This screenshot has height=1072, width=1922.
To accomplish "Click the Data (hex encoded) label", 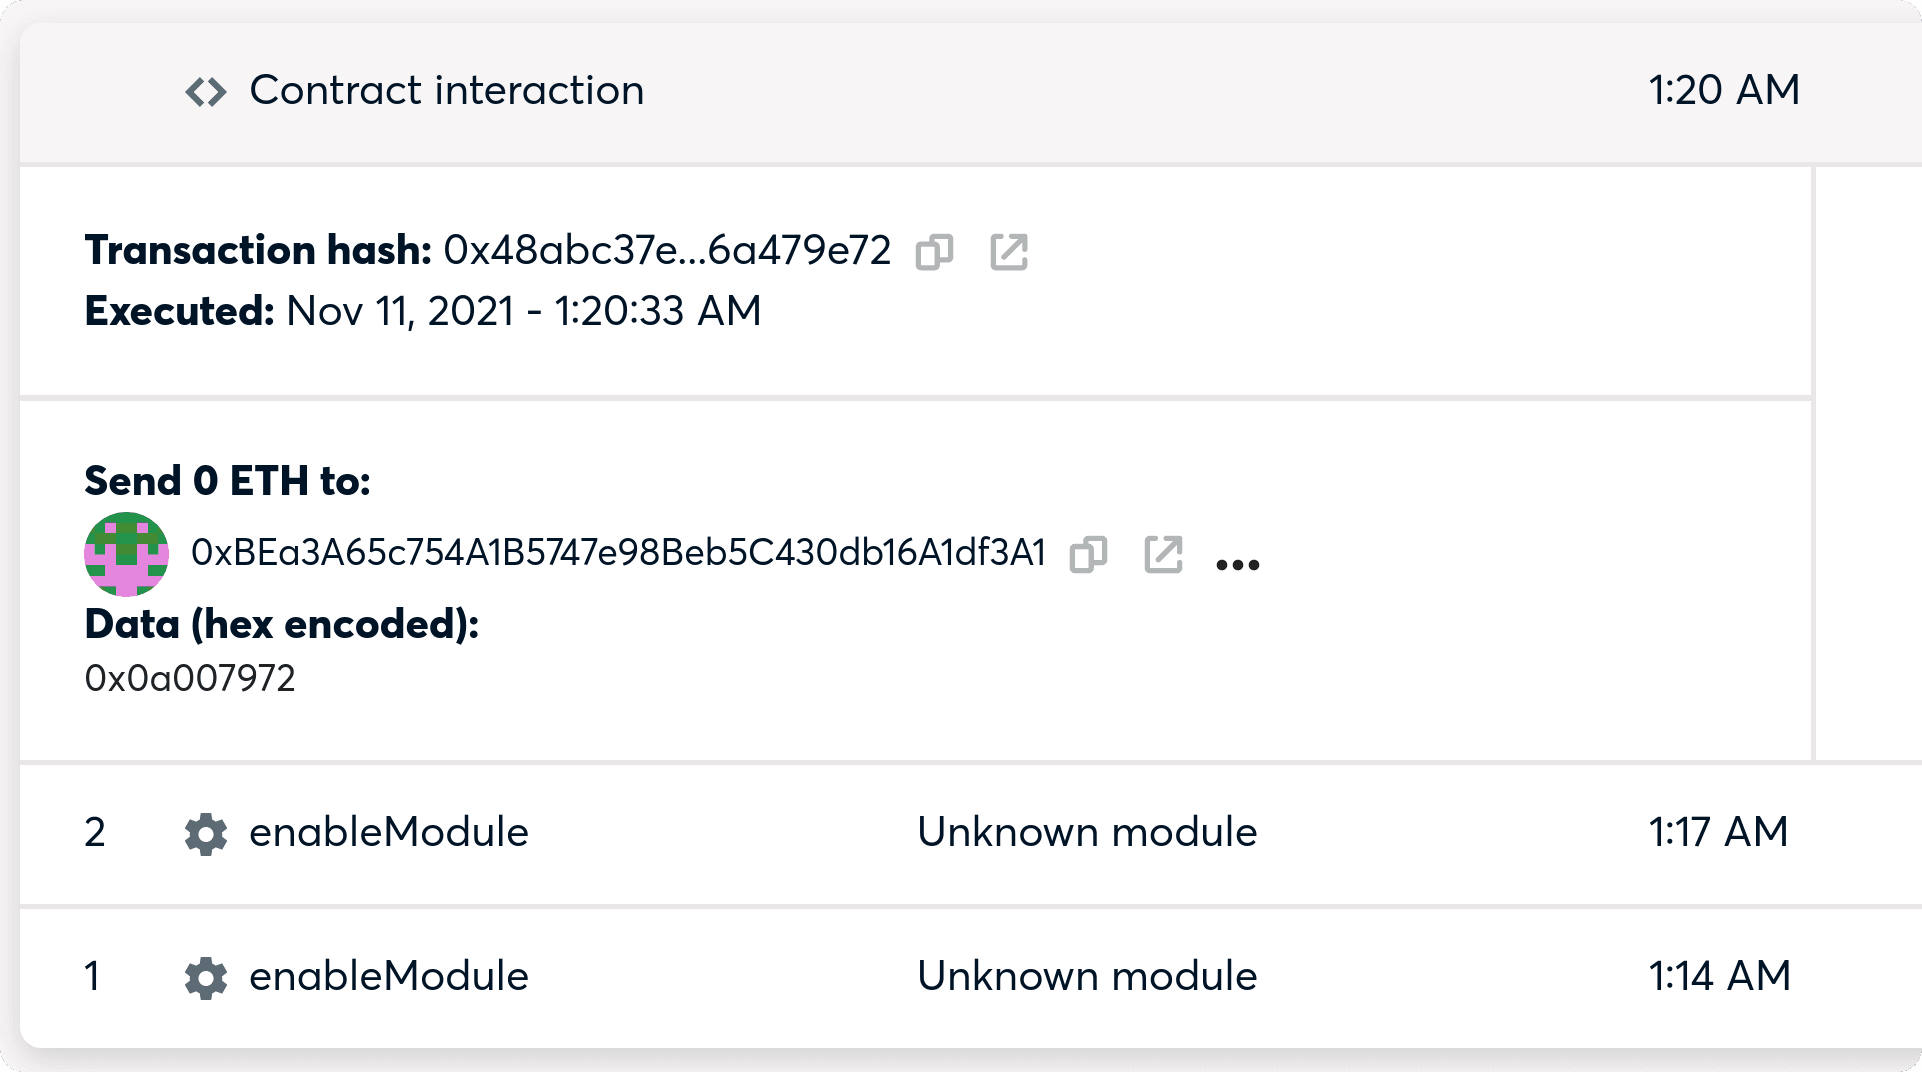I will [282, 624].
